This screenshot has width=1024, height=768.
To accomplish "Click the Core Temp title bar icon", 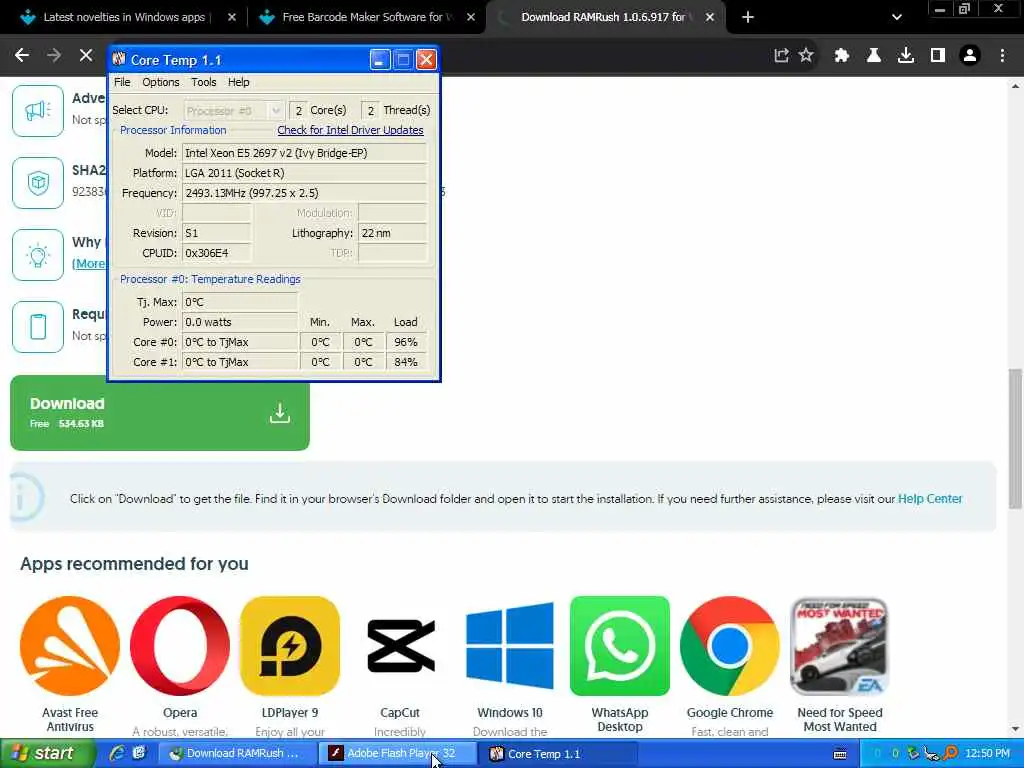I will [119, 59].
